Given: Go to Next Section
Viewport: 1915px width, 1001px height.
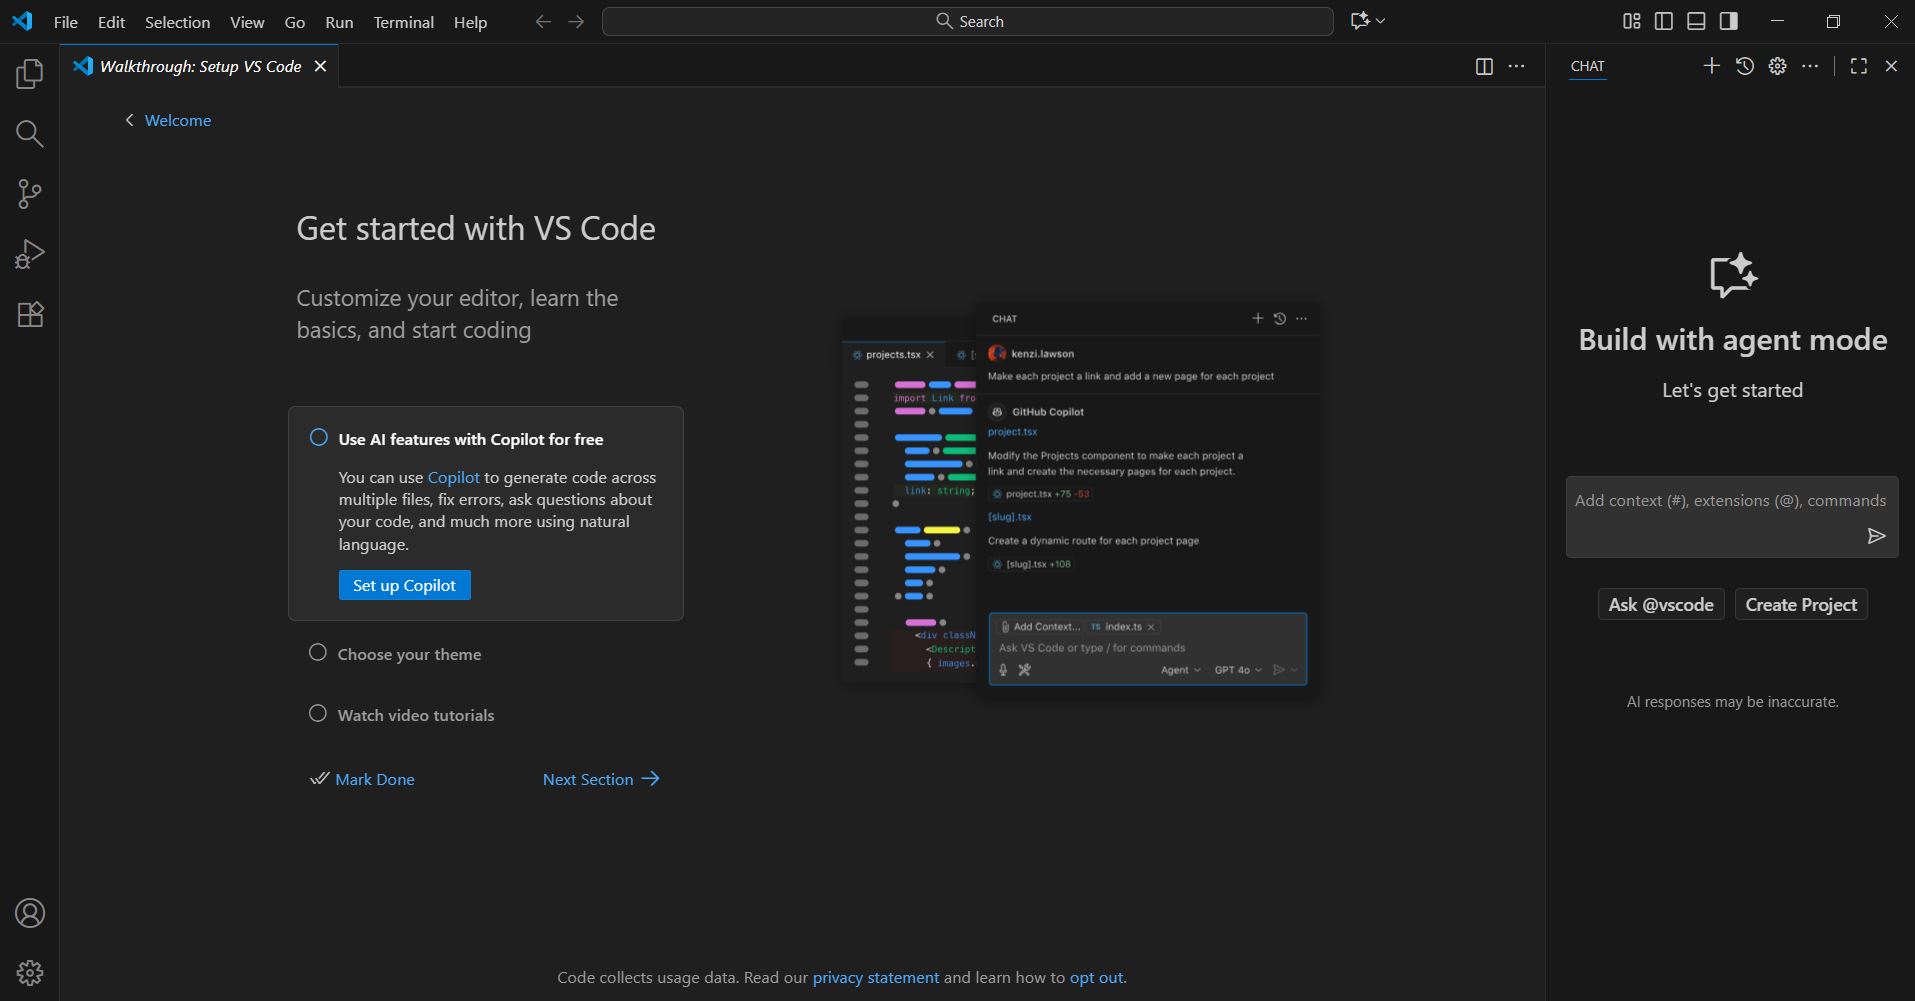Looking at the screenshot, I should pos(601,779).
